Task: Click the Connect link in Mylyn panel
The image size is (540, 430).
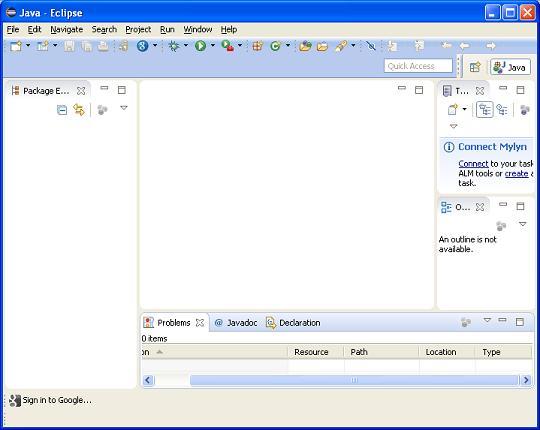Action: (473, 164)
